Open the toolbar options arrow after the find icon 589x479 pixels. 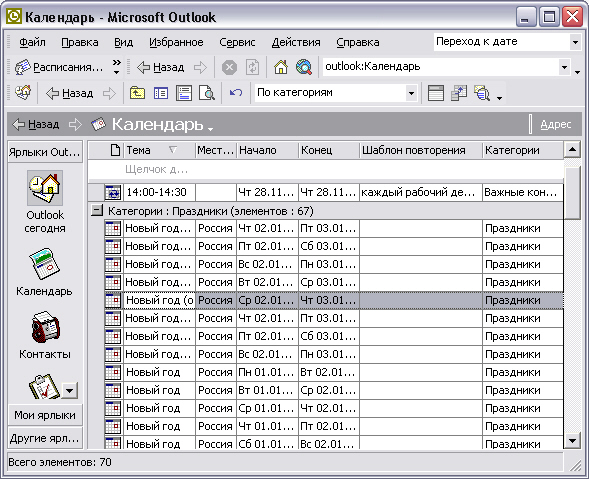[x=499, y=98]
